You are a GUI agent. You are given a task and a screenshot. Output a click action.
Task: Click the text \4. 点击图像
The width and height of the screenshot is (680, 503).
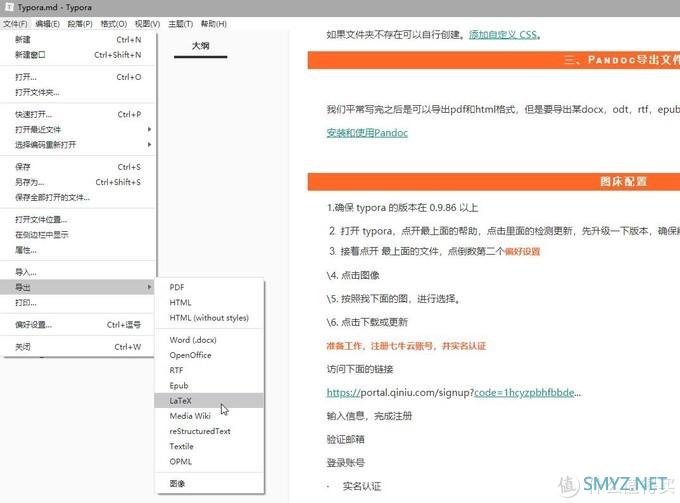click(353, 275)
